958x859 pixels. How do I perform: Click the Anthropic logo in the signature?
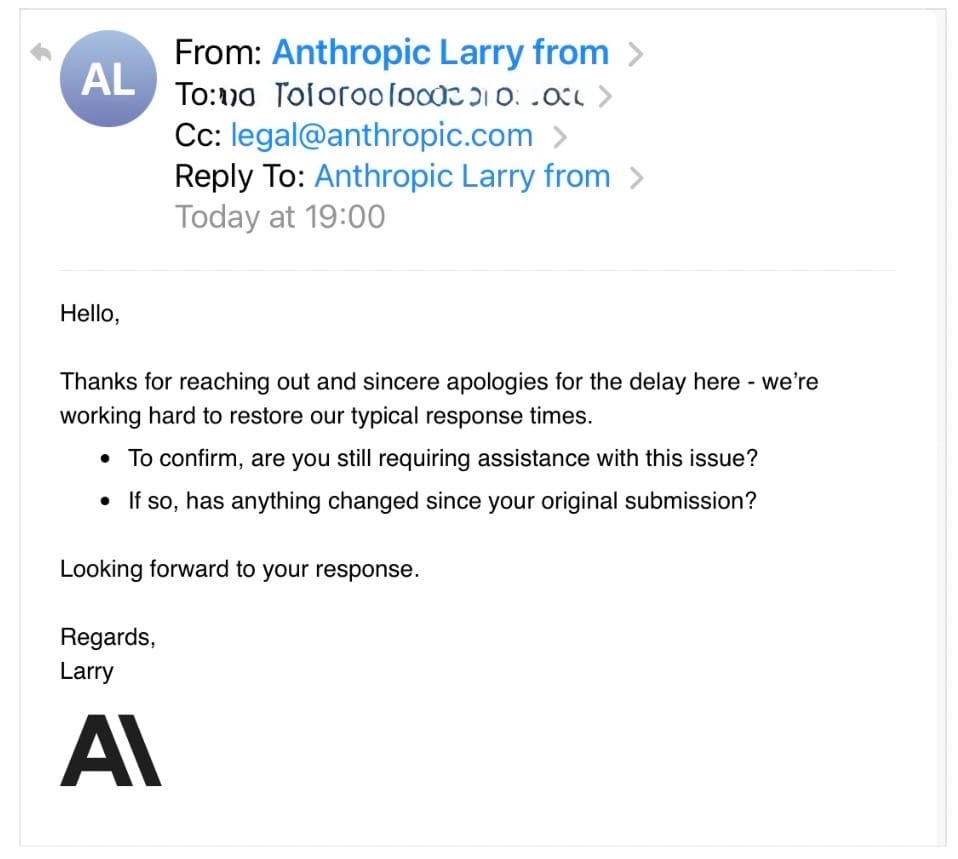point(111,750)
